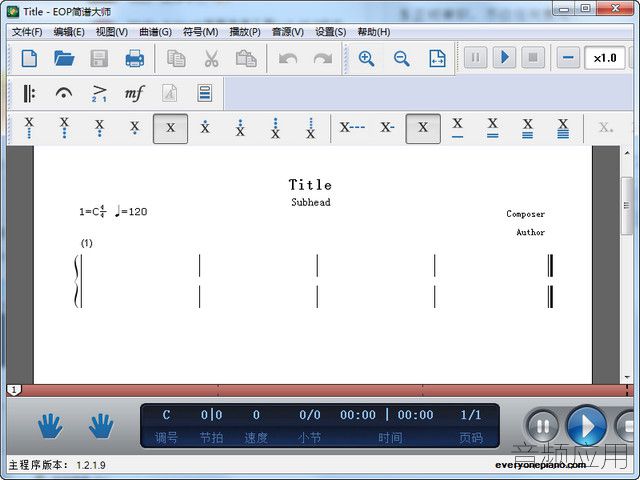Open the 音源(V) menu
Viewport: 640px width, 480px height.
click(x=288, y=32)
